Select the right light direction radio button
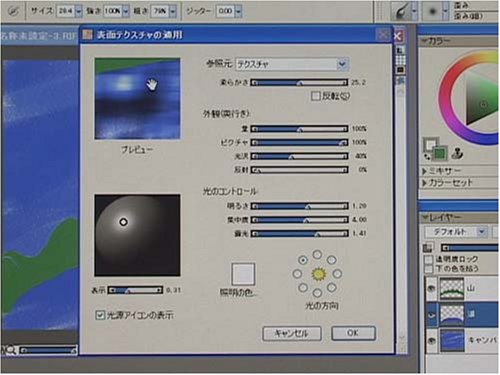Viewport: 500px width, 375px height. pos(337,274)
